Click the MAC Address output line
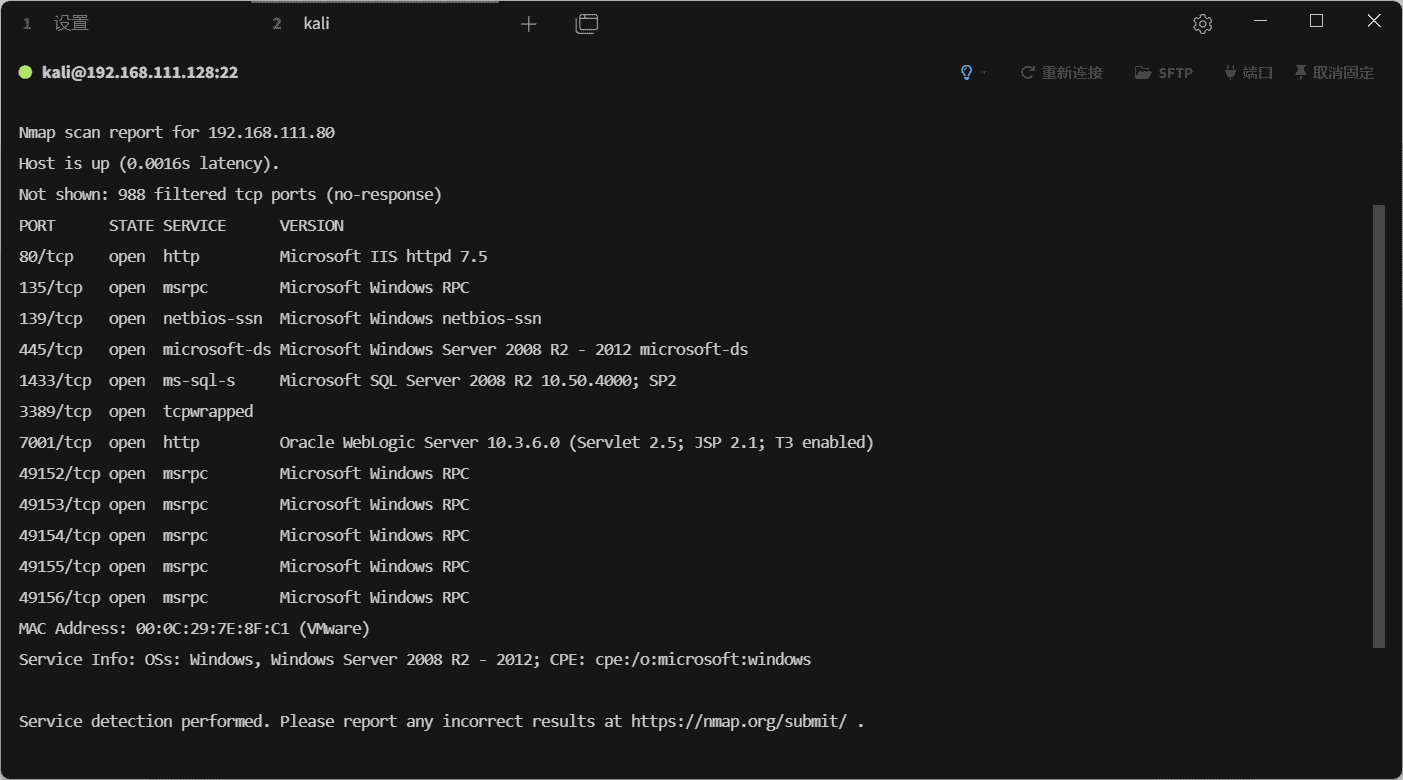The height and width of the screenshot is (780, 1403). (x=194, y=628)
